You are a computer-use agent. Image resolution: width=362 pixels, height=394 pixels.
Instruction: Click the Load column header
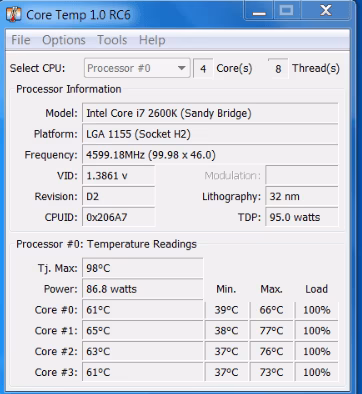(317, 289)
